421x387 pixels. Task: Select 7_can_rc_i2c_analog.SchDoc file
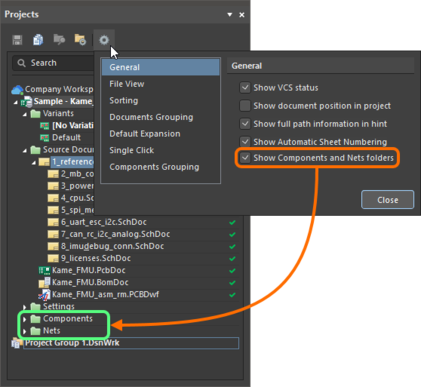coord(115,234)
